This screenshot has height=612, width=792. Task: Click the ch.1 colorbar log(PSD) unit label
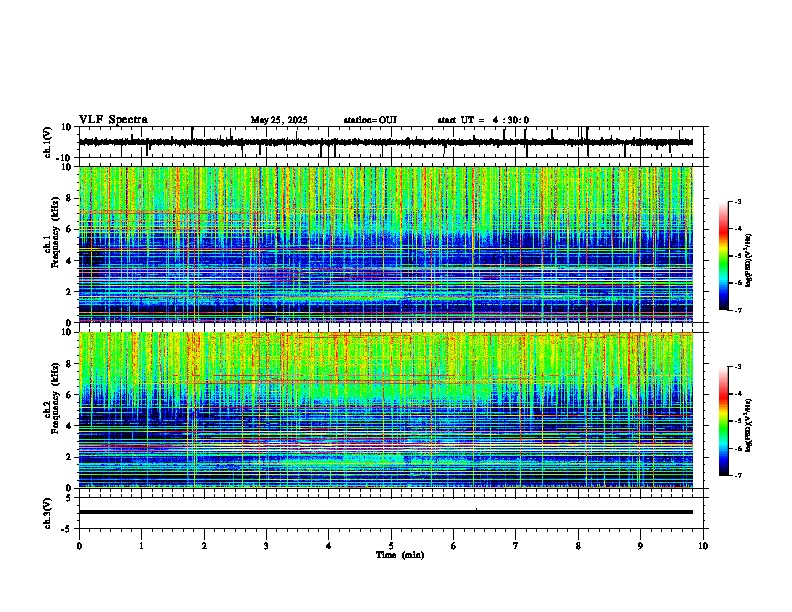[x=748, y=261]
